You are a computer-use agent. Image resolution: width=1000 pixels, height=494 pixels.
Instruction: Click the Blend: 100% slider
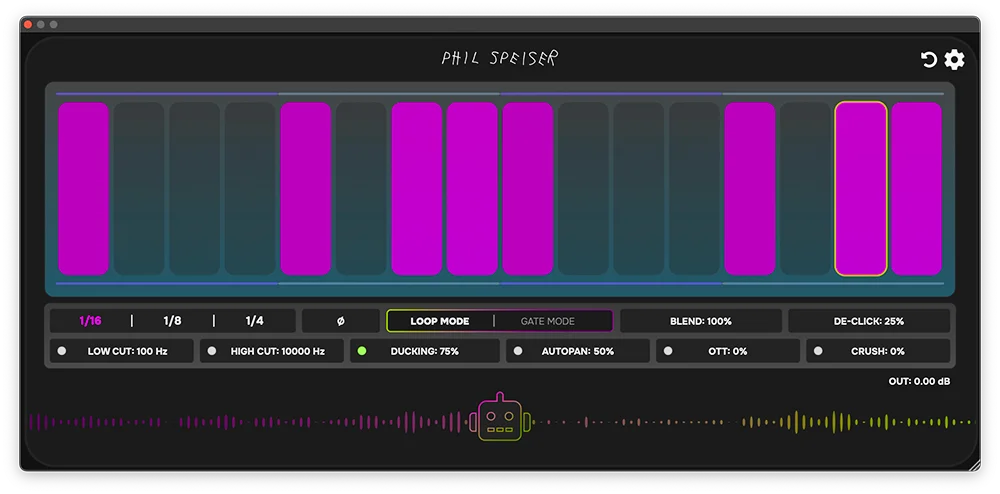coord(700,321)
